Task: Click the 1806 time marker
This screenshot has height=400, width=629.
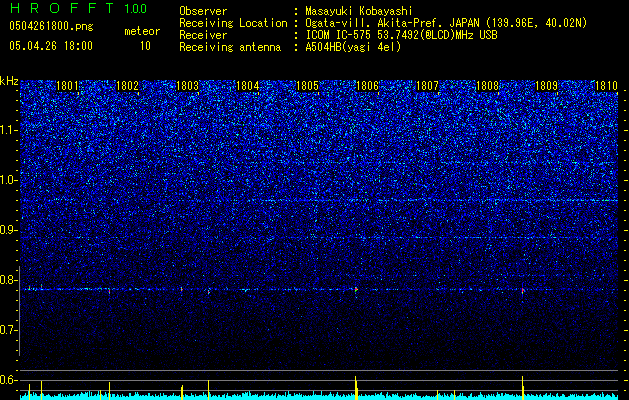Action: [x=367, y=86]
